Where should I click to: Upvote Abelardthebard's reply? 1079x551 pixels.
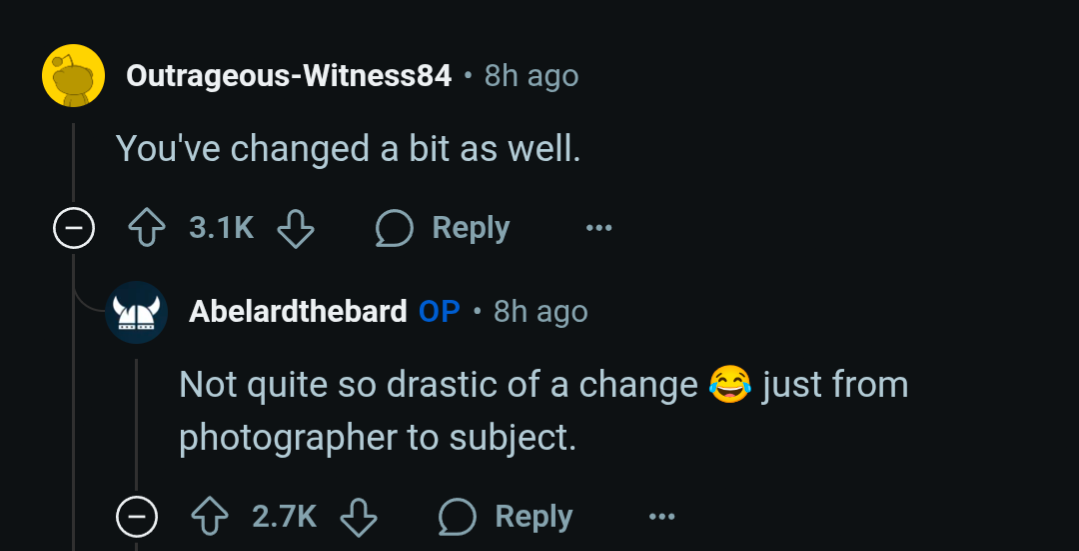tap(210, 517)
